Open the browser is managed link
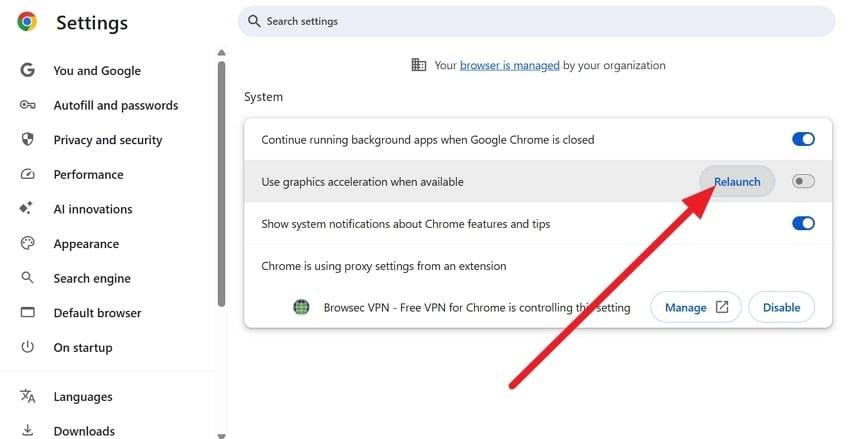The height and width of the screenshot is (439, 850). 510,66
